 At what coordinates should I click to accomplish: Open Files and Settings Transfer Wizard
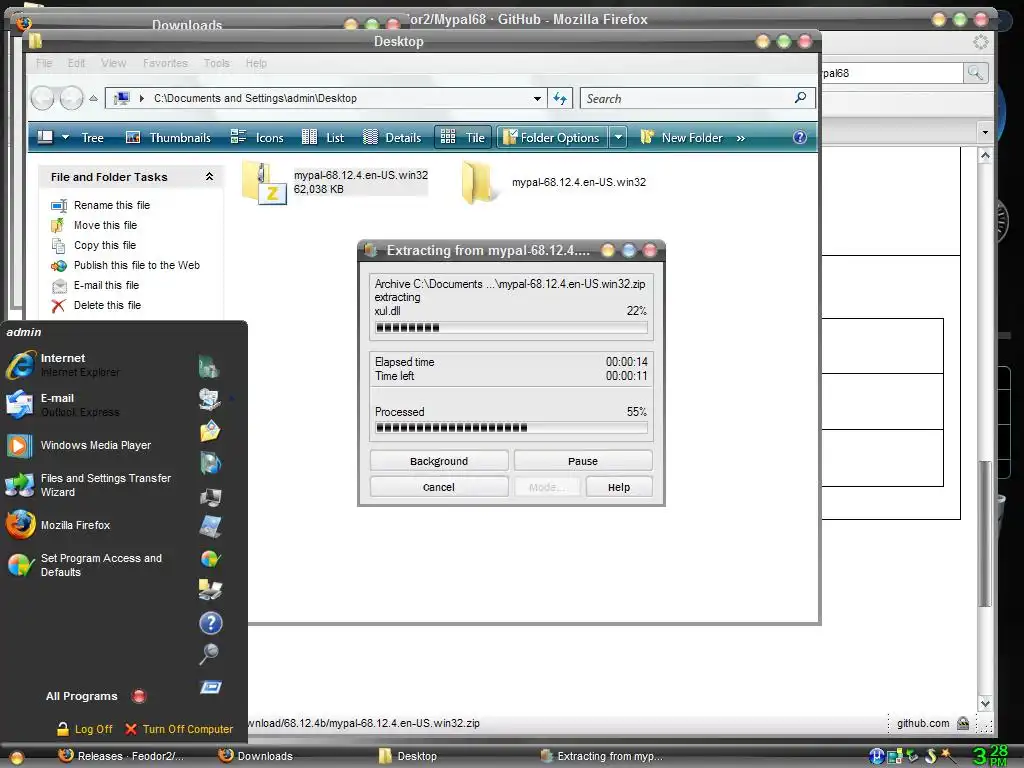[x=88, y=485]
